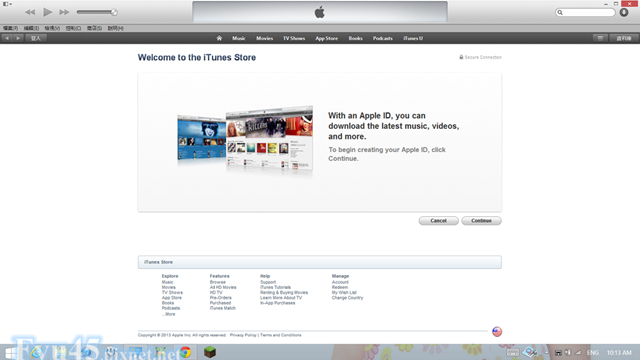Image resolution: width=640 pixels, height=360 pixels.
Task: Click the play button
Action: pos(47,12)
